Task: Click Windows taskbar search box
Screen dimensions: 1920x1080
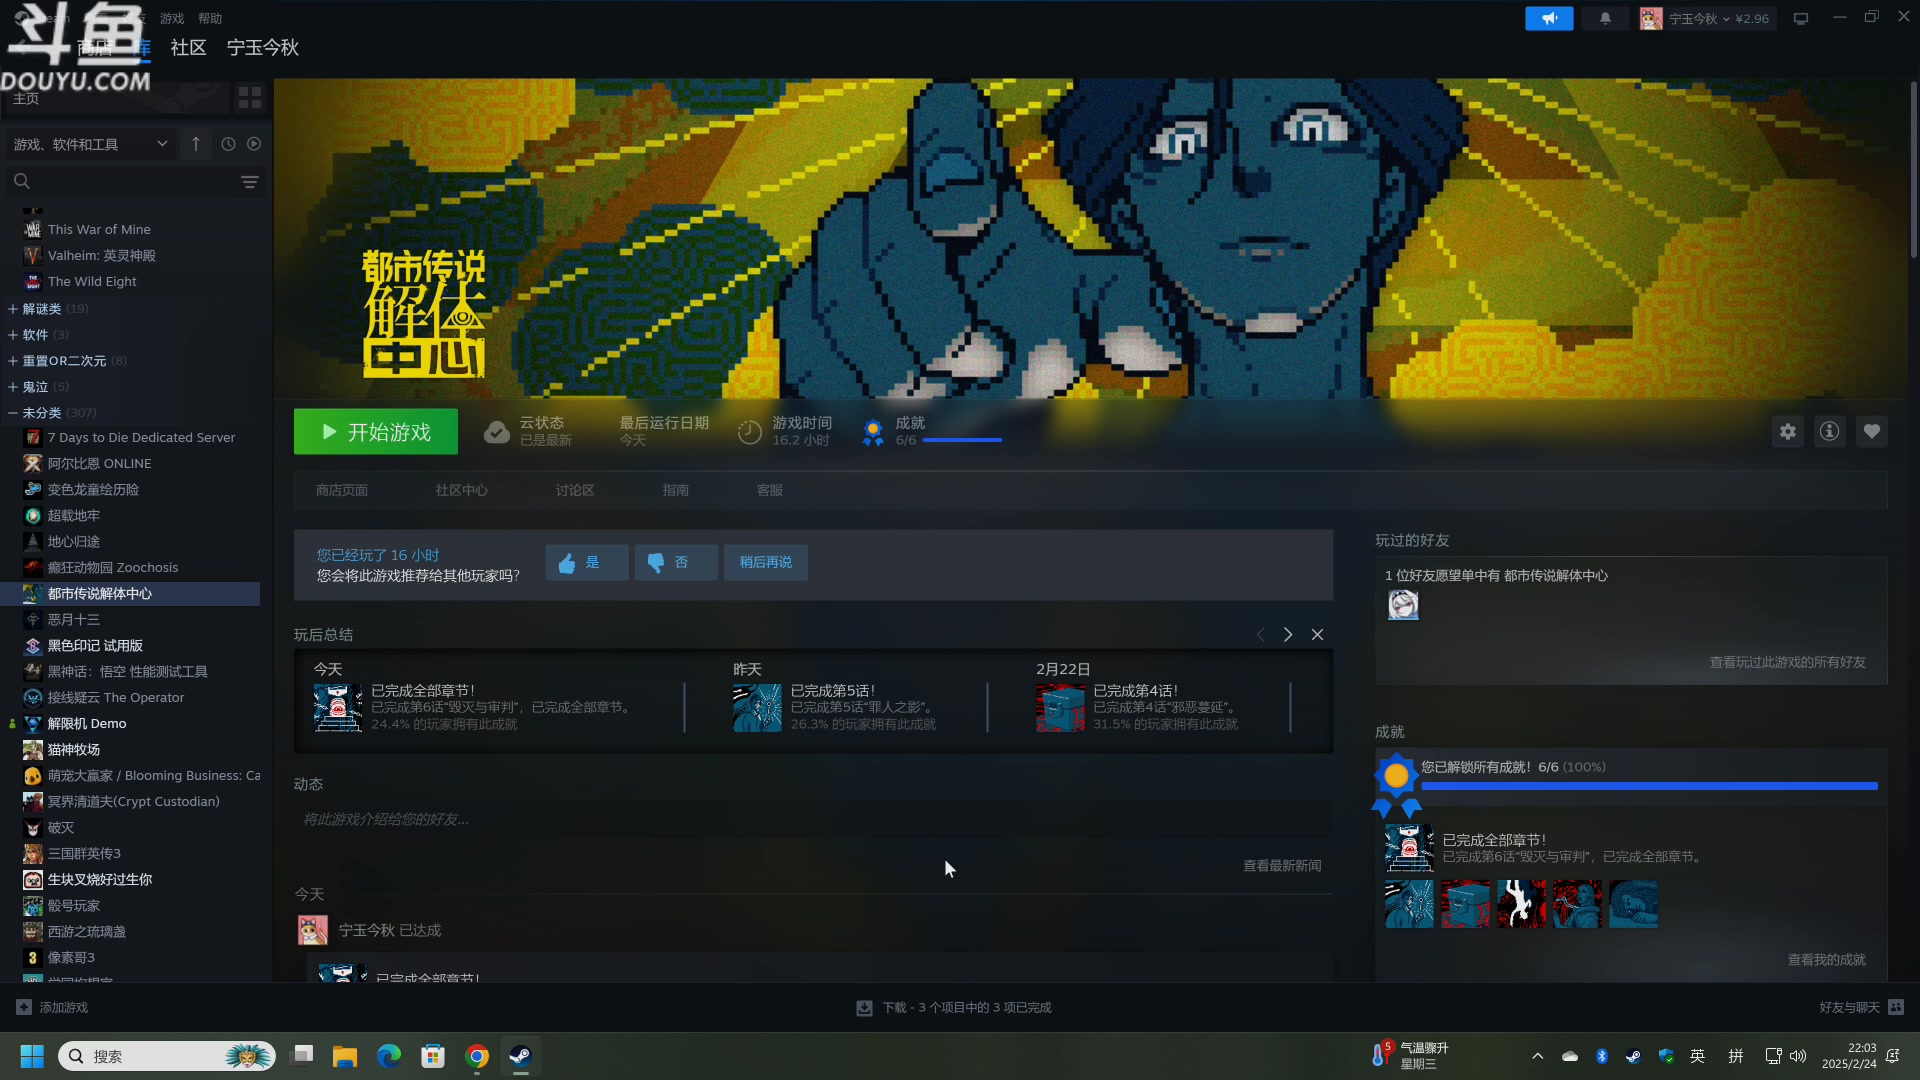Action: tap(167, 1056)
